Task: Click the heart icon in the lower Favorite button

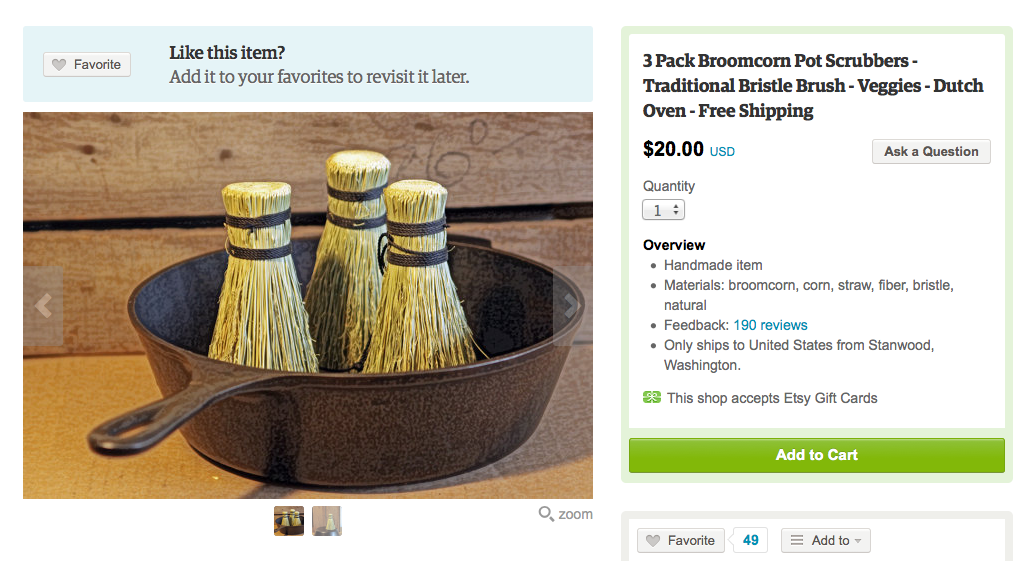Action: coord(654,541)
